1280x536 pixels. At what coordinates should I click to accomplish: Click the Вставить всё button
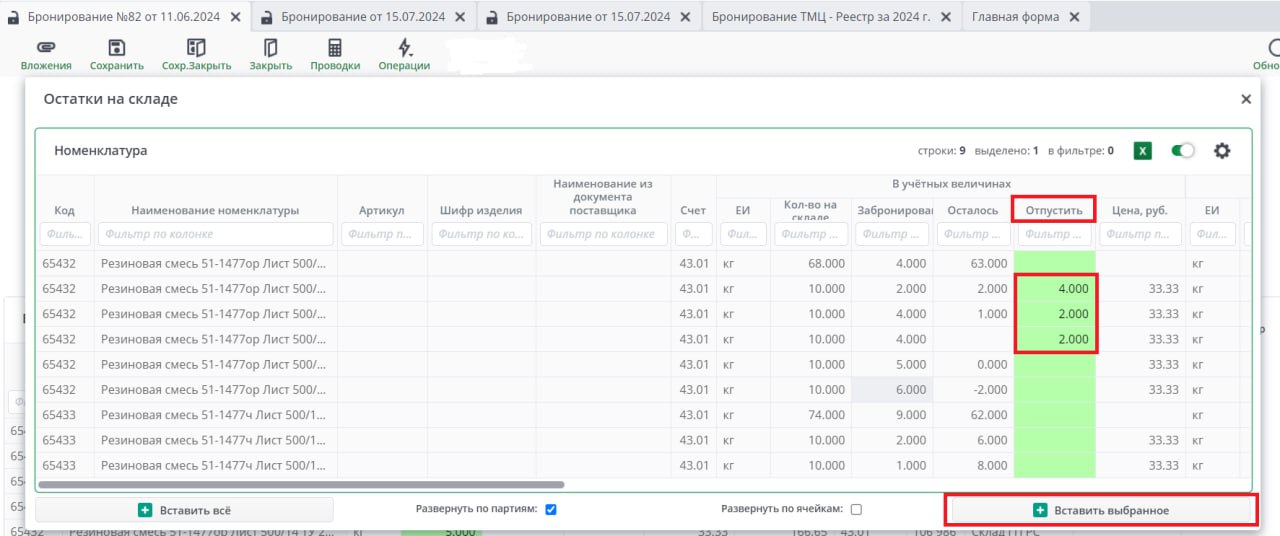(x=185, y=510)
